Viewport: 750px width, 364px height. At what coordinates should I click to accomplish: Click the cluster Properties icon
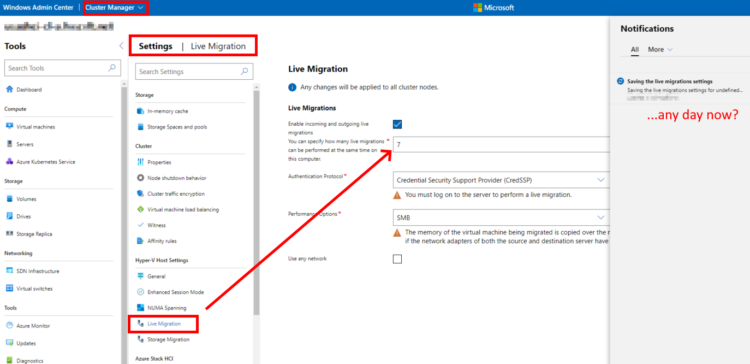(x=140, y=162)
